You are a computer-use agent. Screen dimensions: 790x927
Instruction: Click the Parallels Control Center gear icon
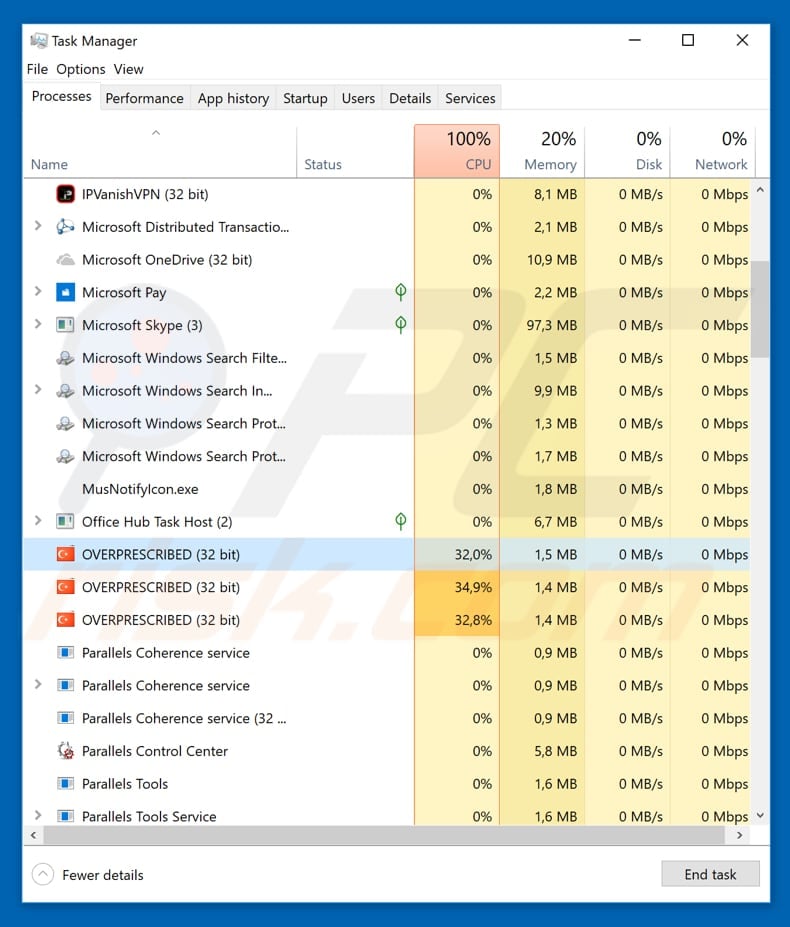click(65, 750)
